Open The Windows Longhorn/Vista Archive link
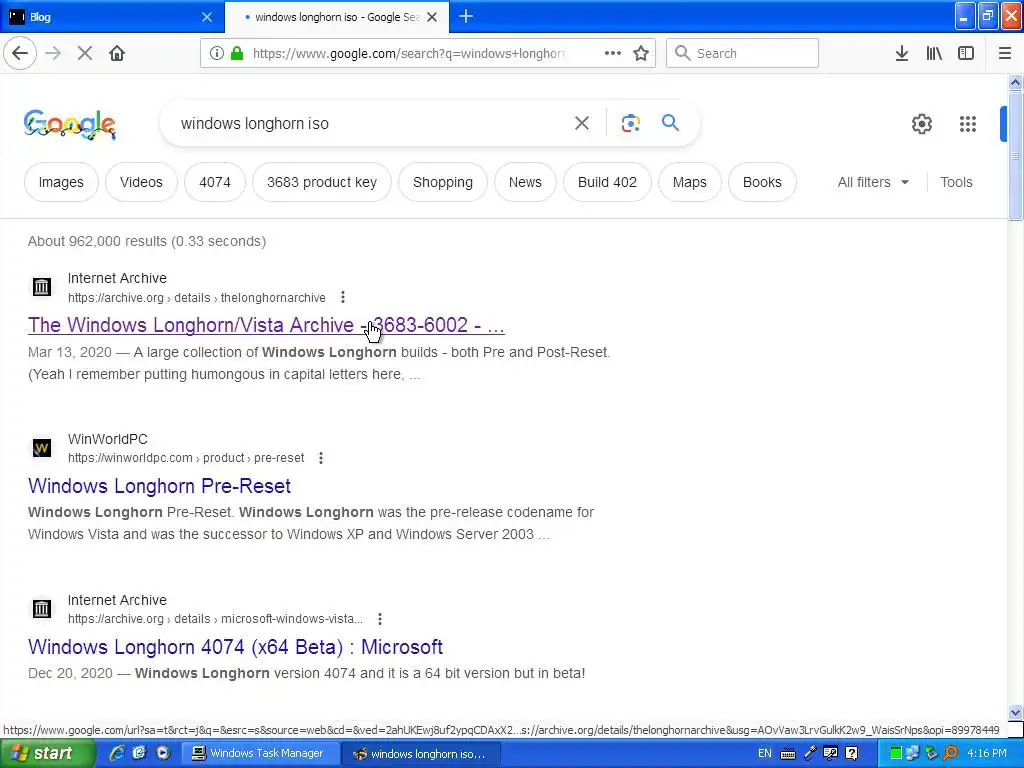 click(266, 325)
